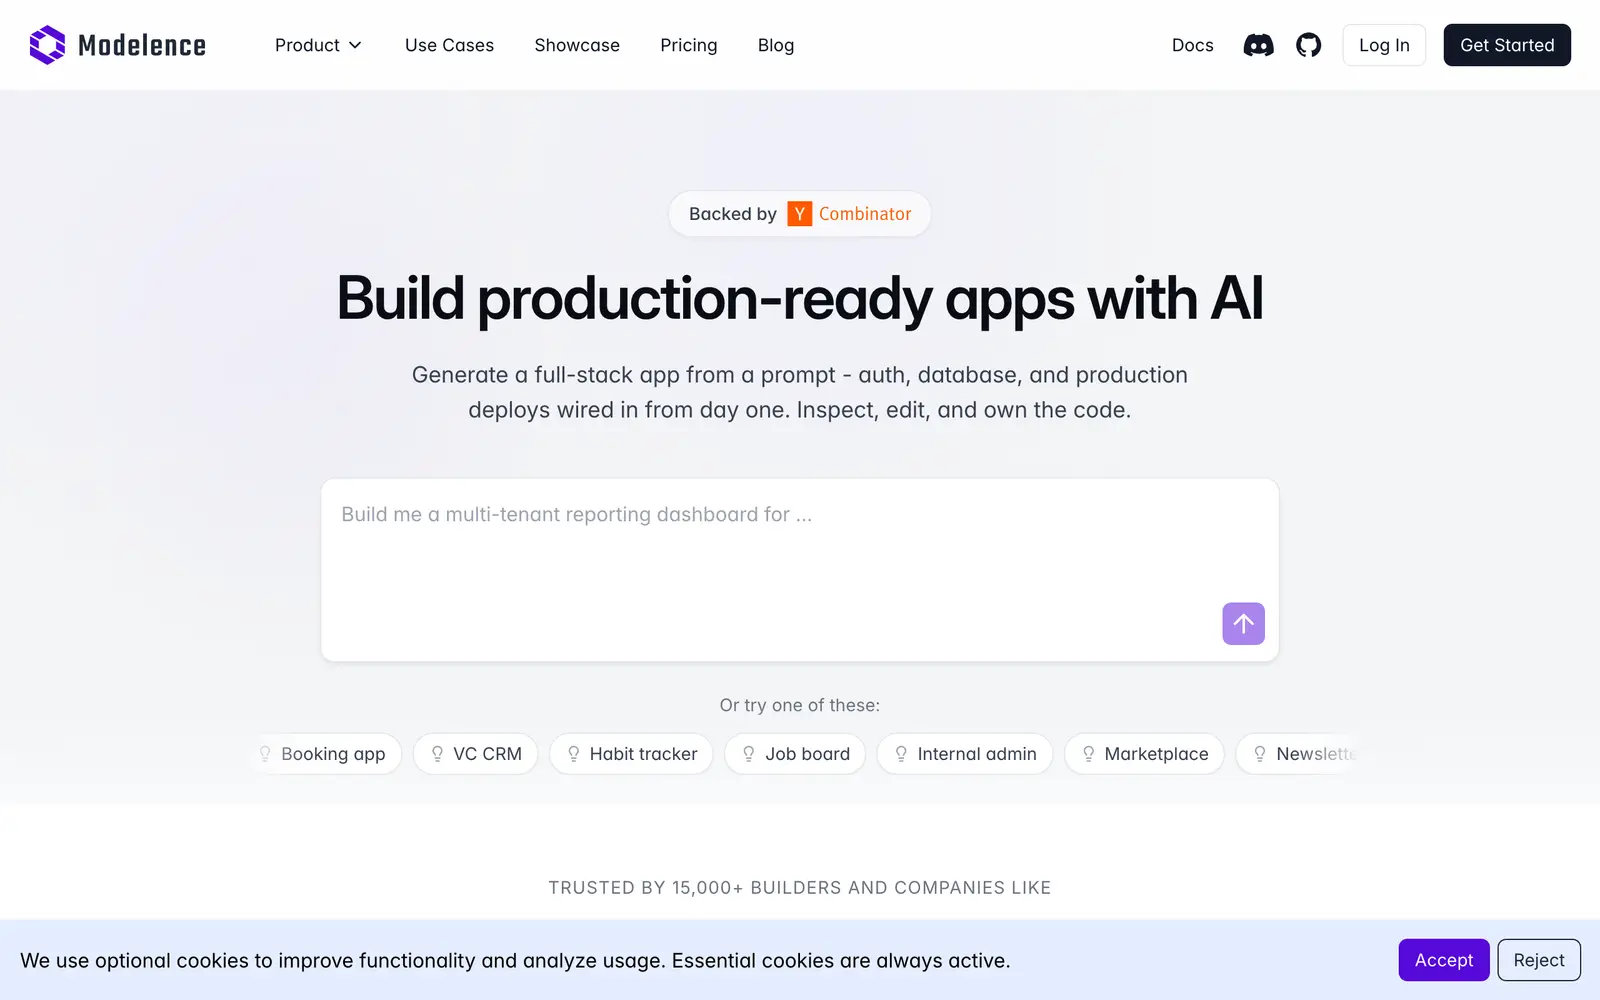This screenshot has height=1000, width=1600.
Task: Open the Discord icon link
Action: pyautogui.click(x=1258, y=45)
